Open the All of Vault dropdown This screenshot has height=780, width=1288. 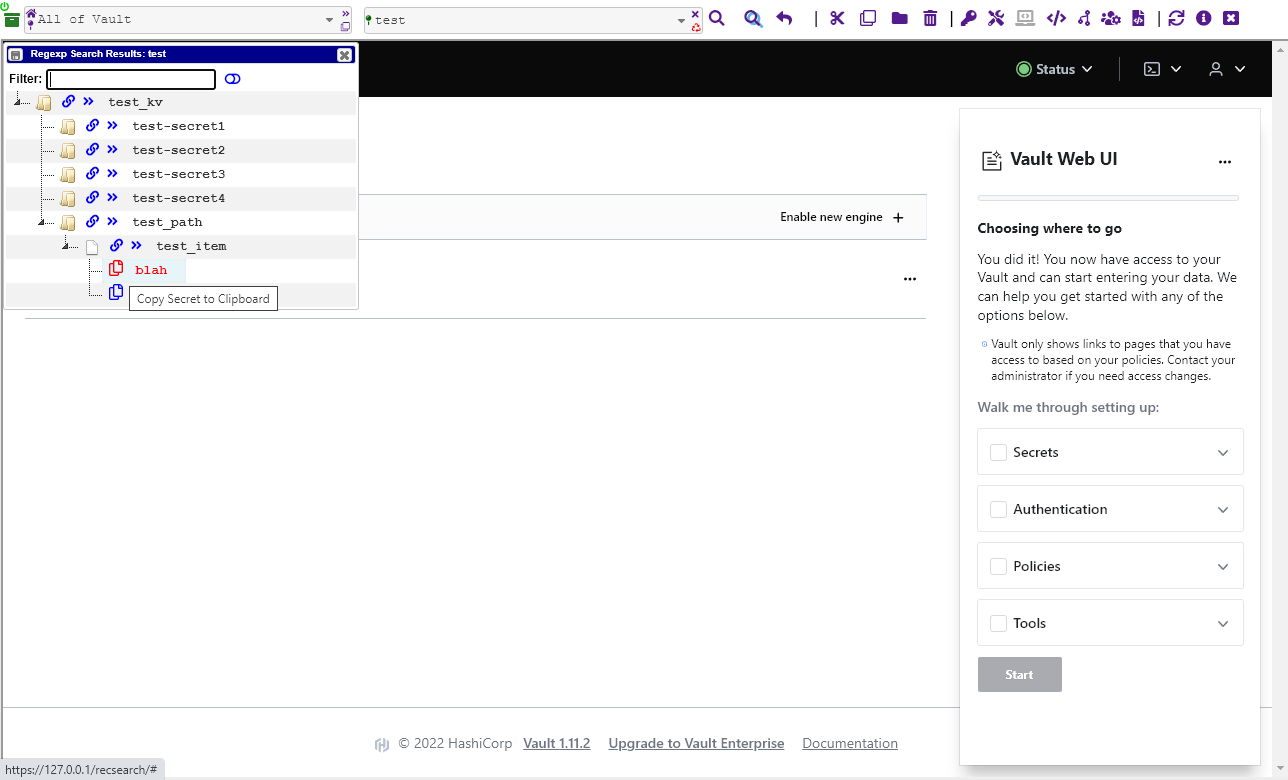coord(330,20)
